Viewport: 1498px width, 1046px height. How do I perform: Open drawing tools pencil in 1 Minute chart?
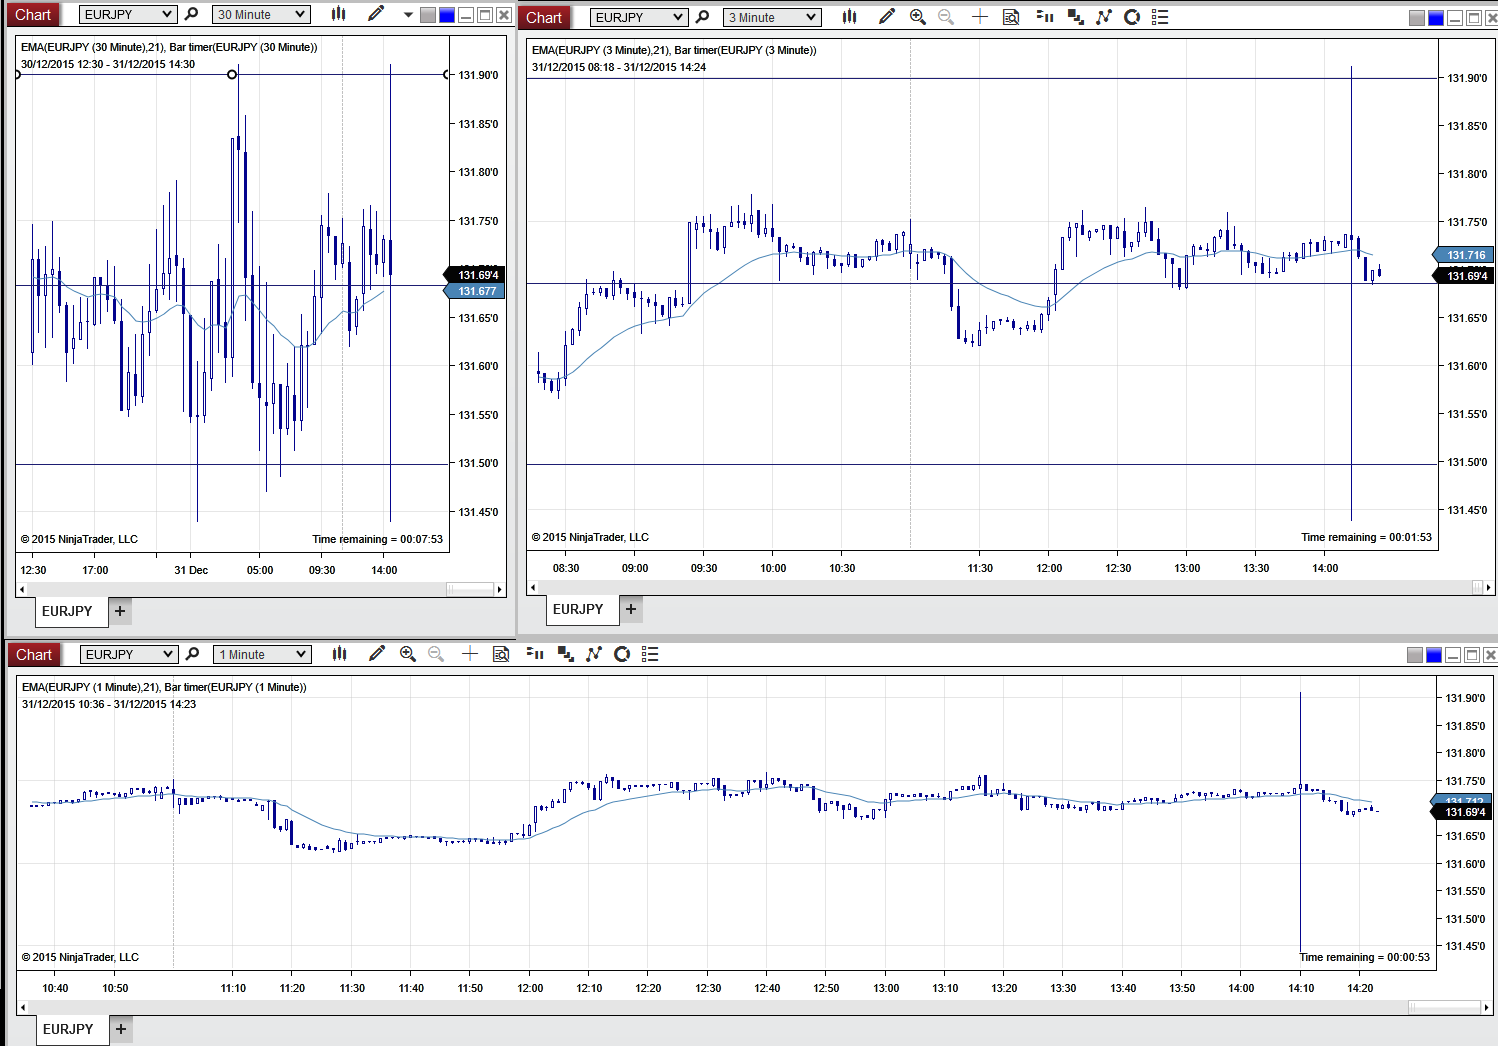377,654
